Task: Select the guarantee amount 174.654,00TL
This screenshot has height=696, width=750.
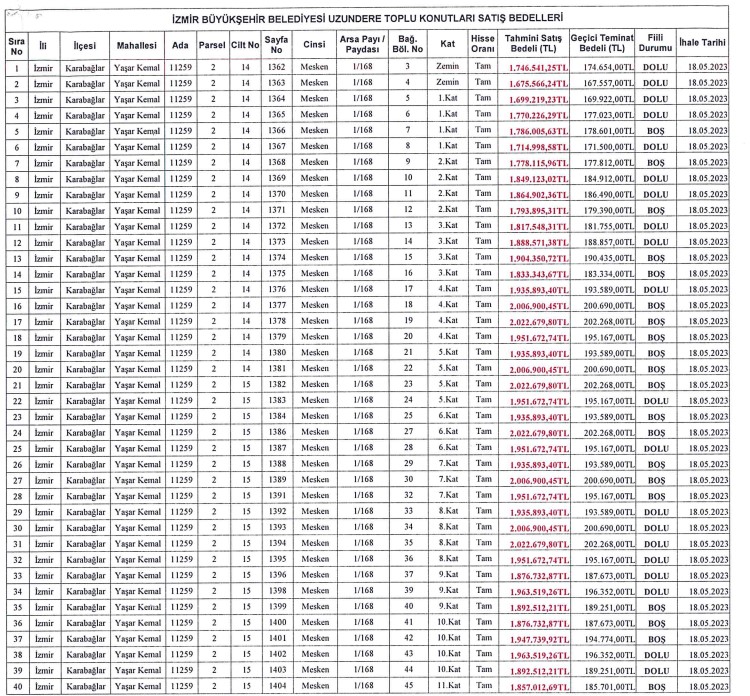Action: click(x=608, y=67)
